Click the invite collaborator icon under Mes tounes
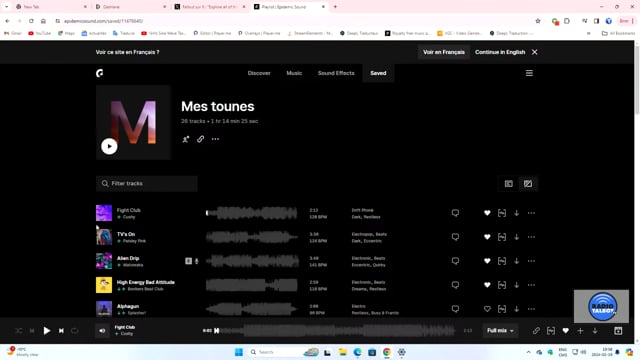640x360 pixels. pos(186,139)
